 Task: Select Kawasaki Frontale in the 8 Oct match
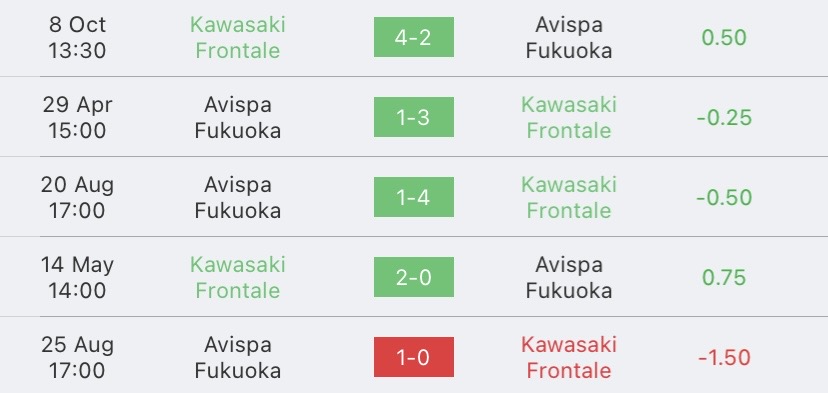point(238,38)
